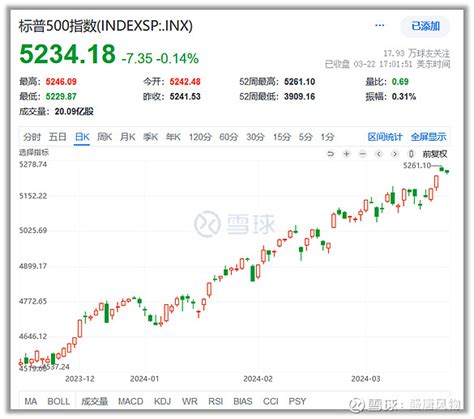The image size is (474, 419).
Task: Select the 120分 interval tab
Action: coord(200,137)
